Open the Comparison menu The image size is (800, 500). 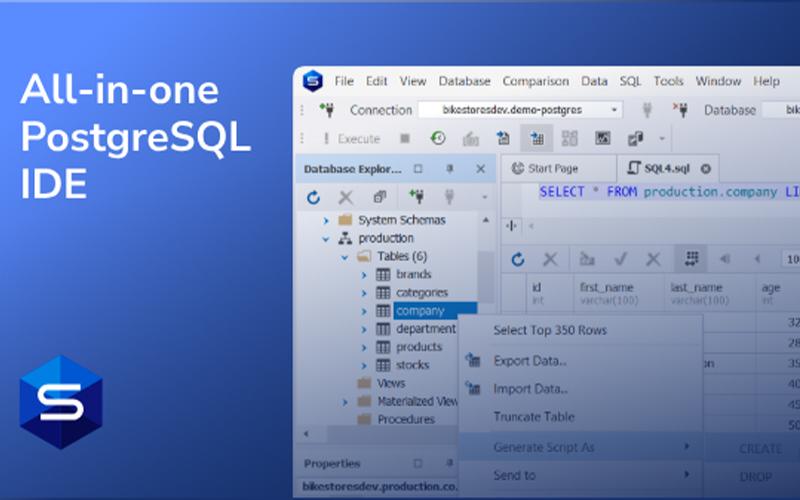pyautogui.click(x=535, y=81)
